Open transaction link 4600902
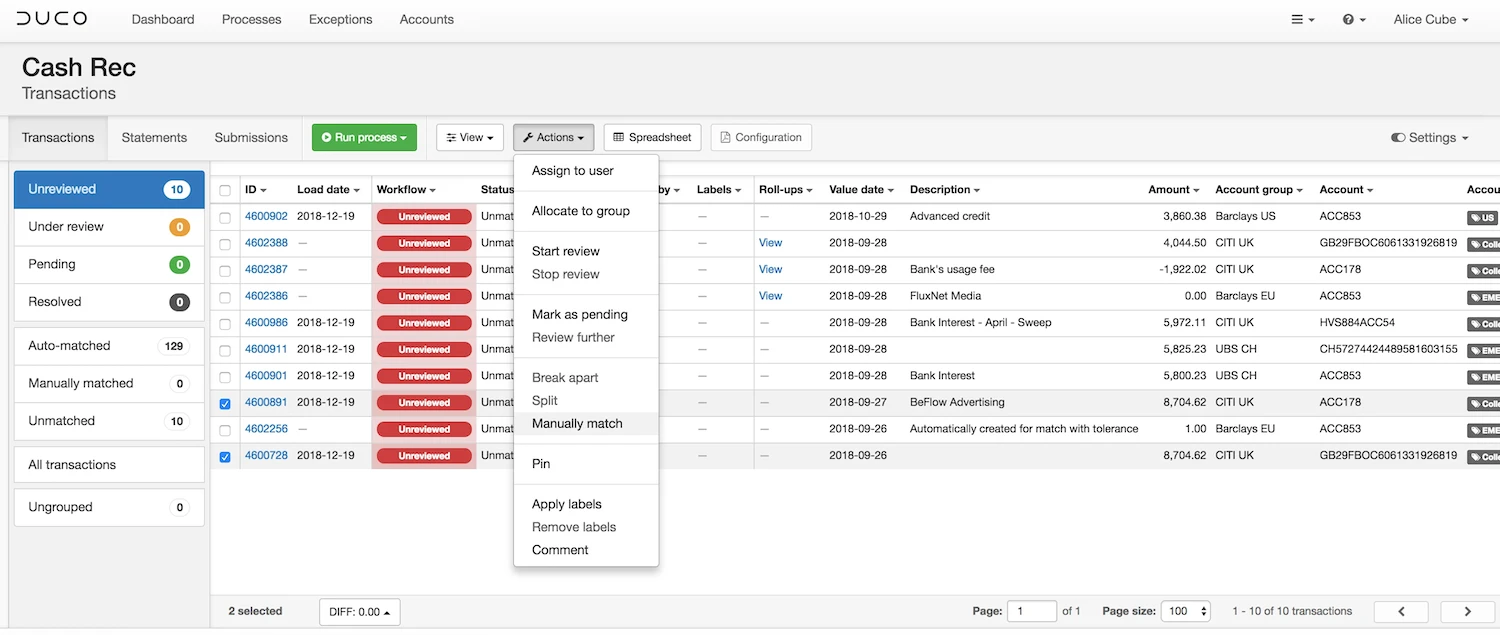Screen dimensions: 1500x635 pos(266,217)
